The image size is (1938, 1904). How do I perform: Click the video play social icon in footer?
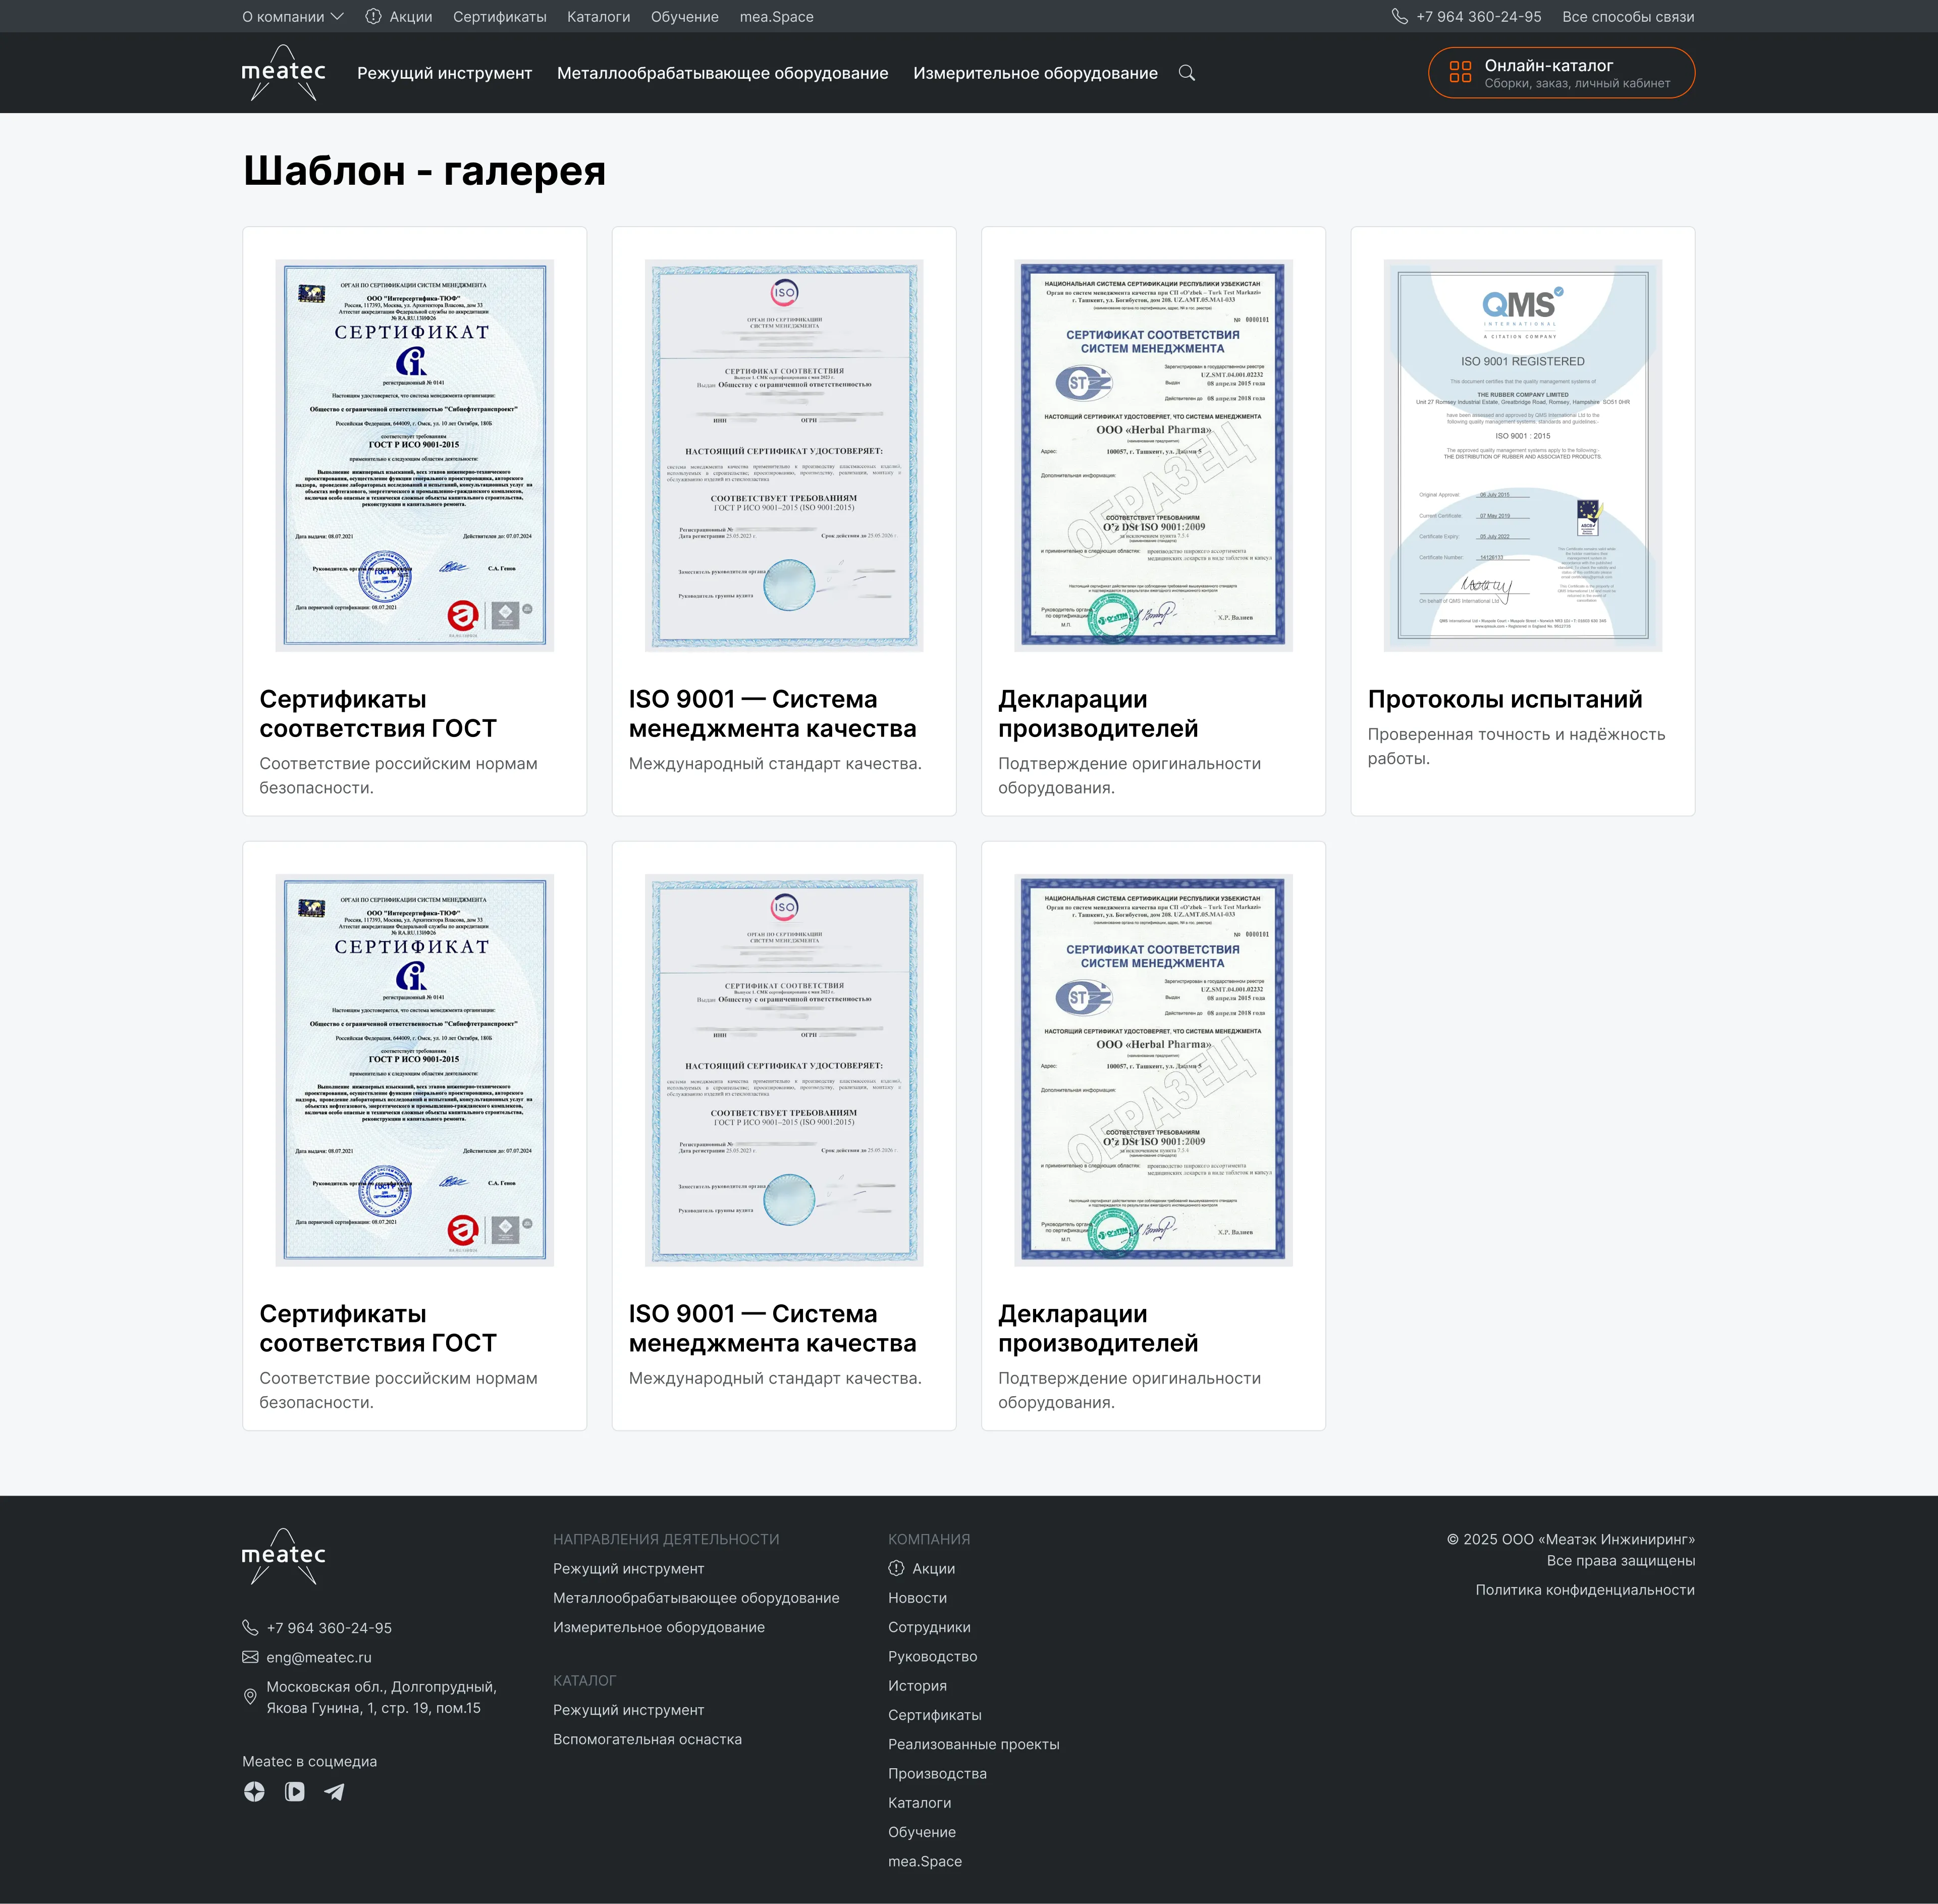[294, 1792]
